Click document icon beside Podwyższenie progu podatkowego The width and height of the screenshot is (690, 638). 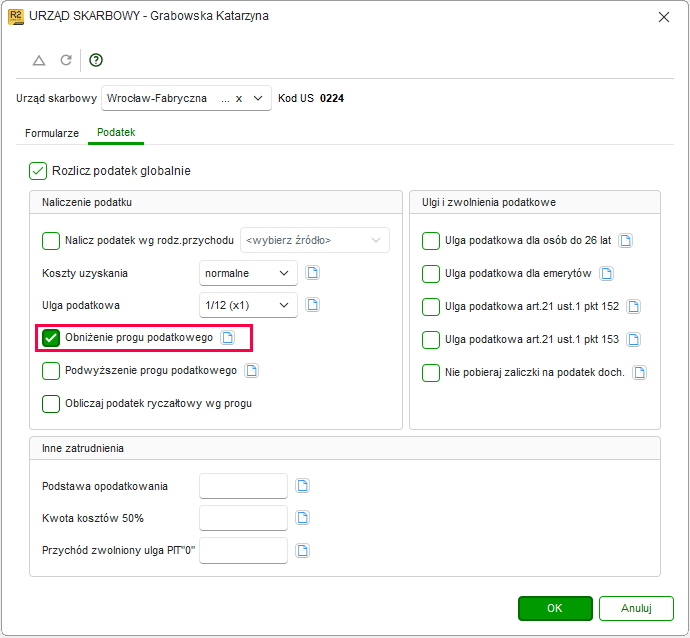click(x=252, y=370)
